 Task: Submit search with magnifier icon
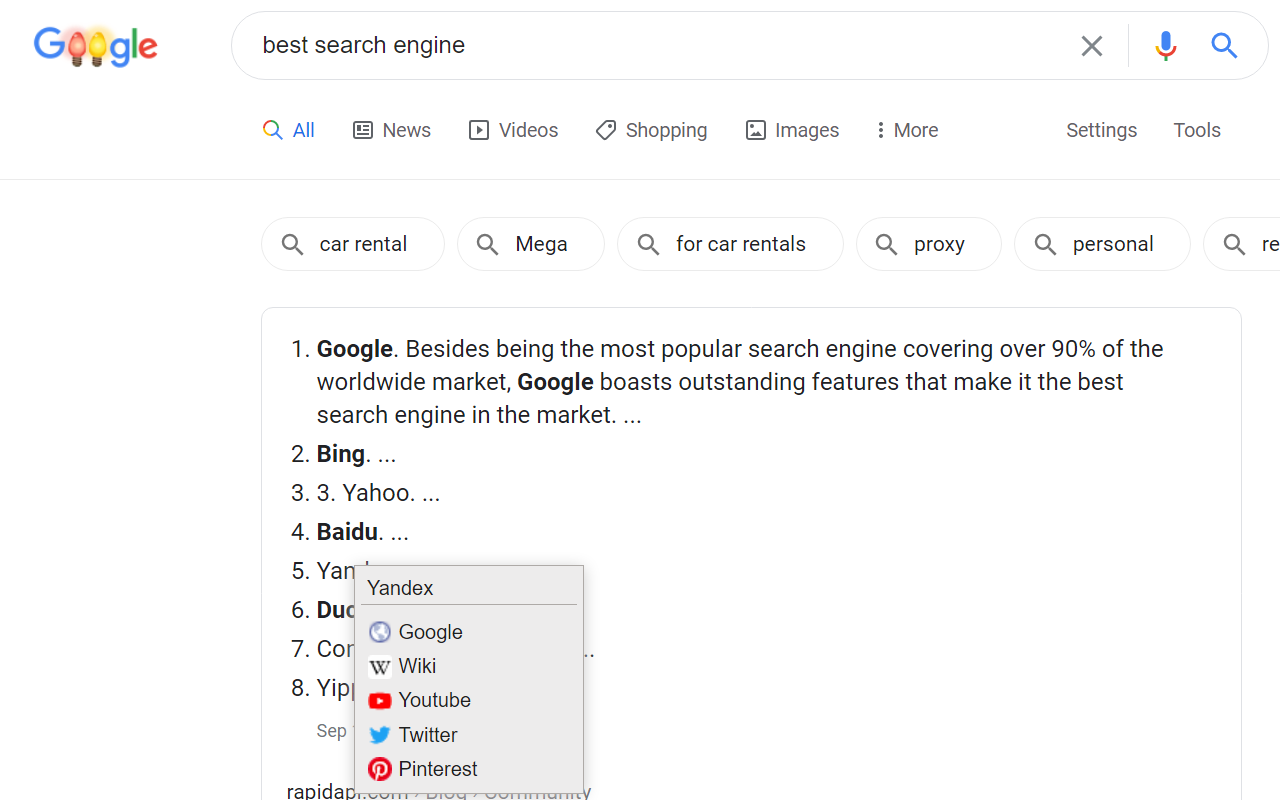tap(1224, 45)
